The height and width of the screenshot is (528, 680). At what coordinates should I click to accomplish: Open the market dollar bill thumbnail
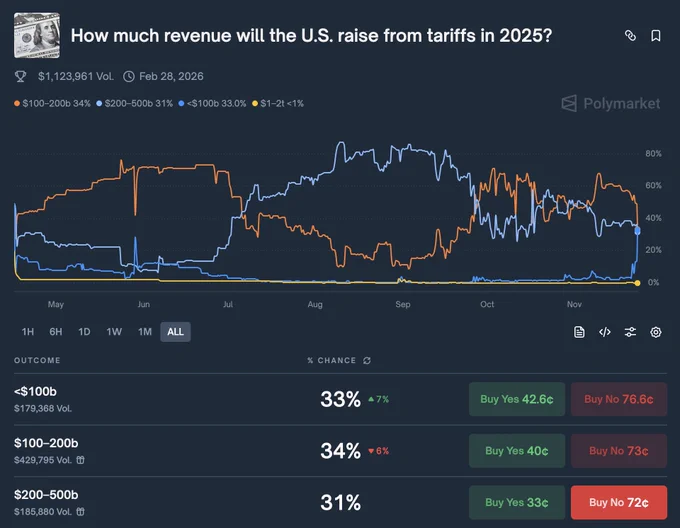pyautogui.click(x=37, y=36)
